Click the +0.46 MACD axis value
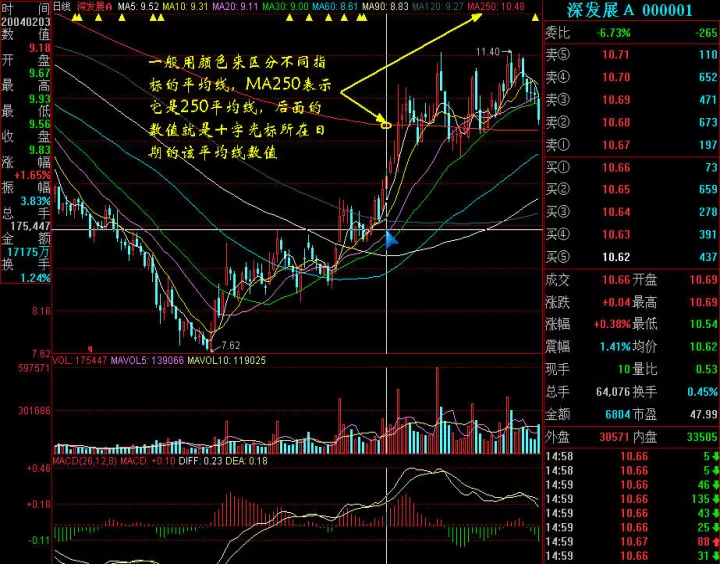Image resolution: width=720 pixels, height=564 pixels. pos(38,469)
